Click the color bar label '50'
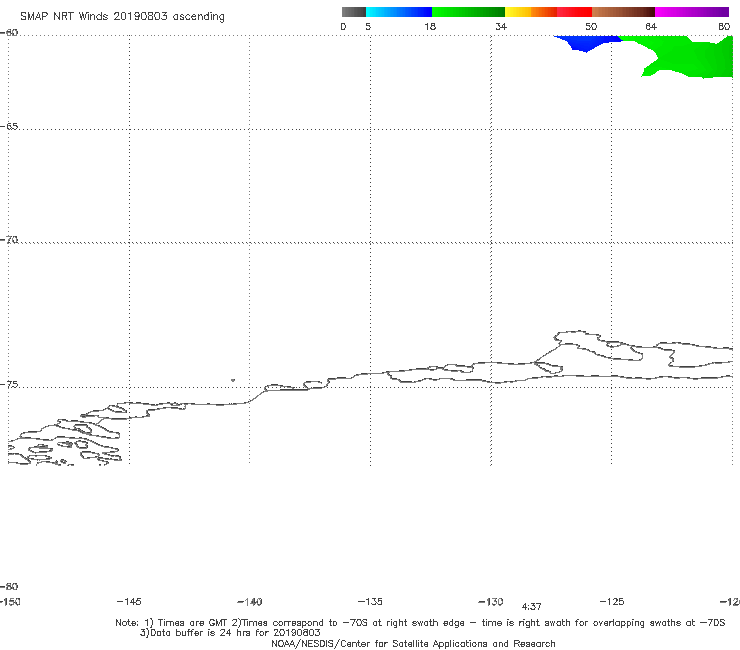 (x=591, y=26)
